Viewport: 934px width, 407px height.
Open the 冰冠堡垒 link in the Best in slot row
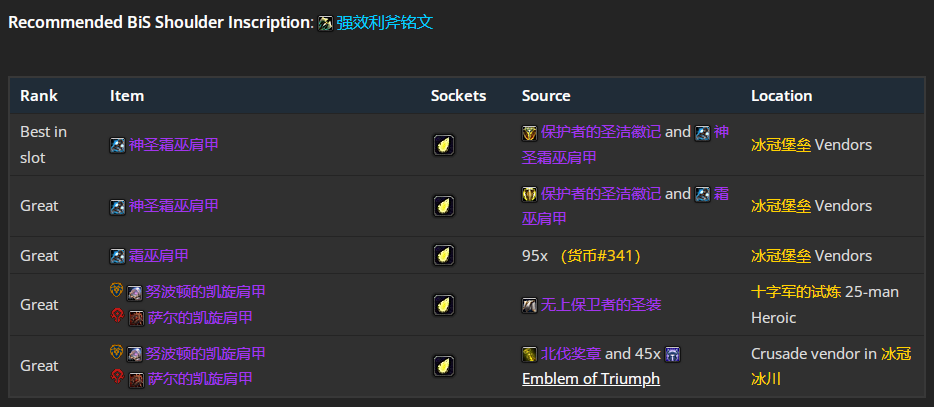(780, 145)
